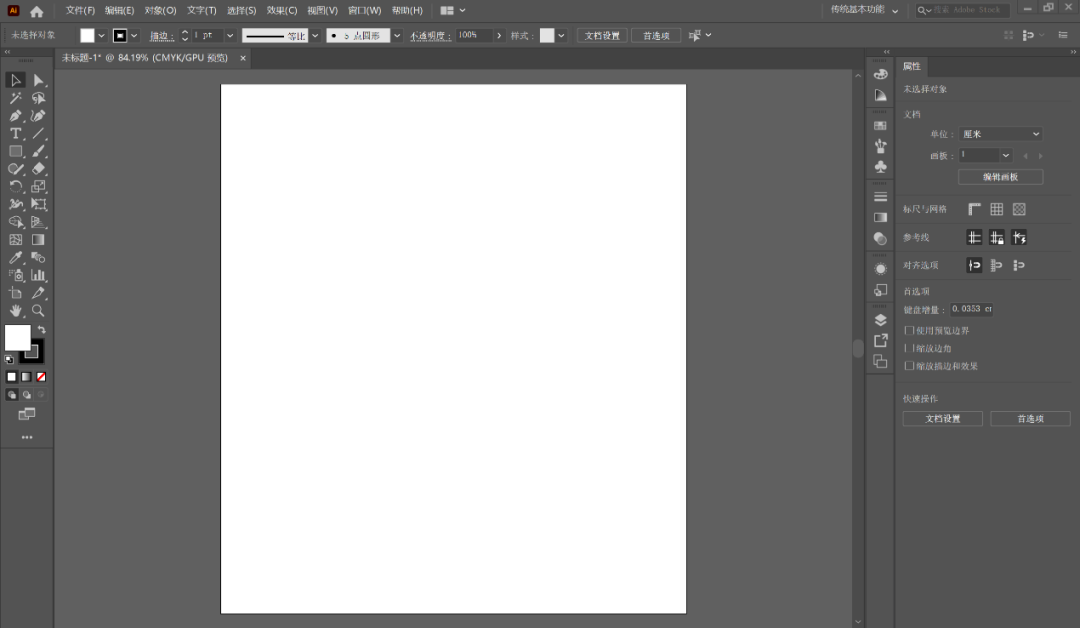Image resolution: width=1080 pixels, height=628 pixels.
Task: Open the 传统基本功能 workspace switcher
Action: point(864,10)
